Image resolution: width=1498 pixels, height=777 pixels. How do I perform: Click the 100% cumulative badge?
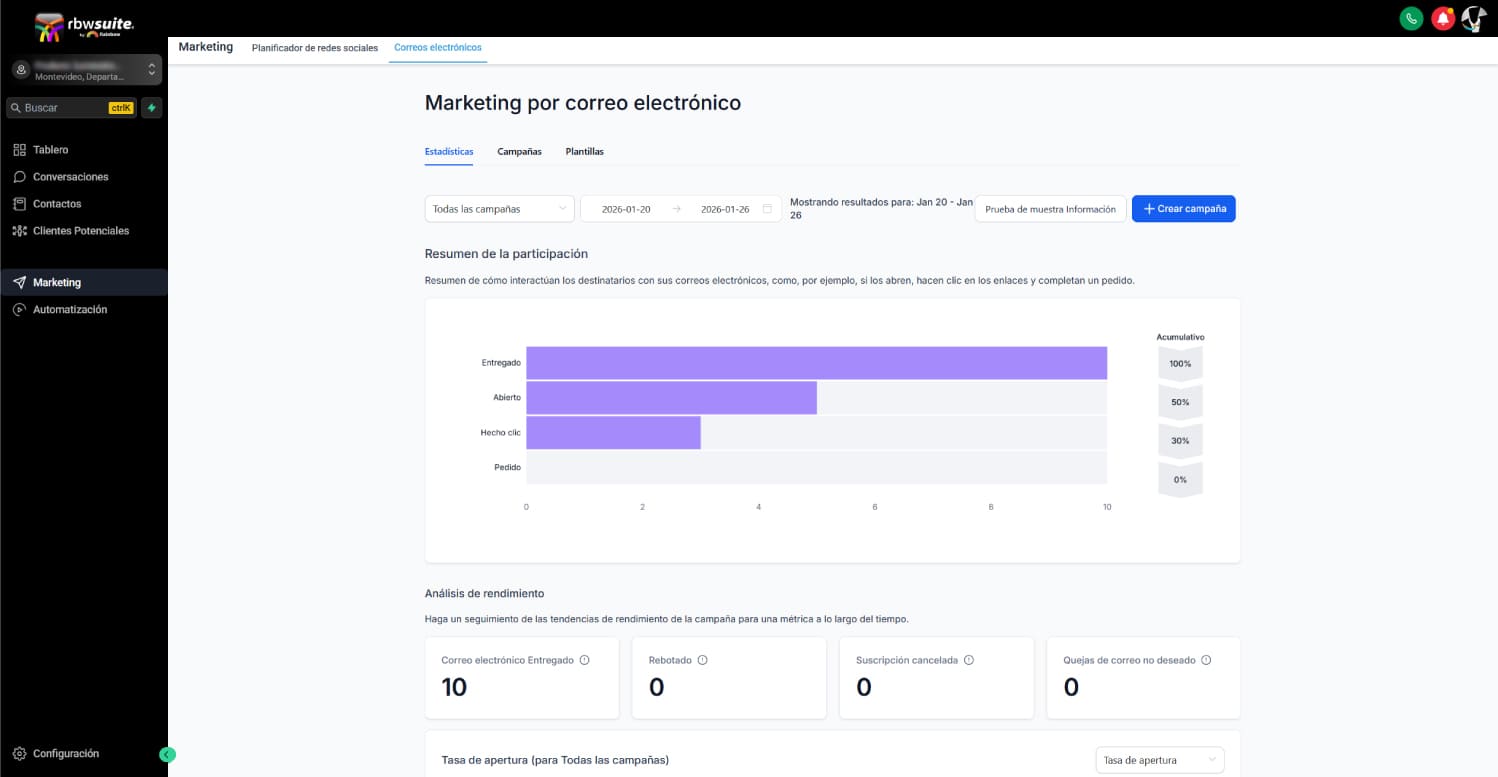coord(1180,364)
